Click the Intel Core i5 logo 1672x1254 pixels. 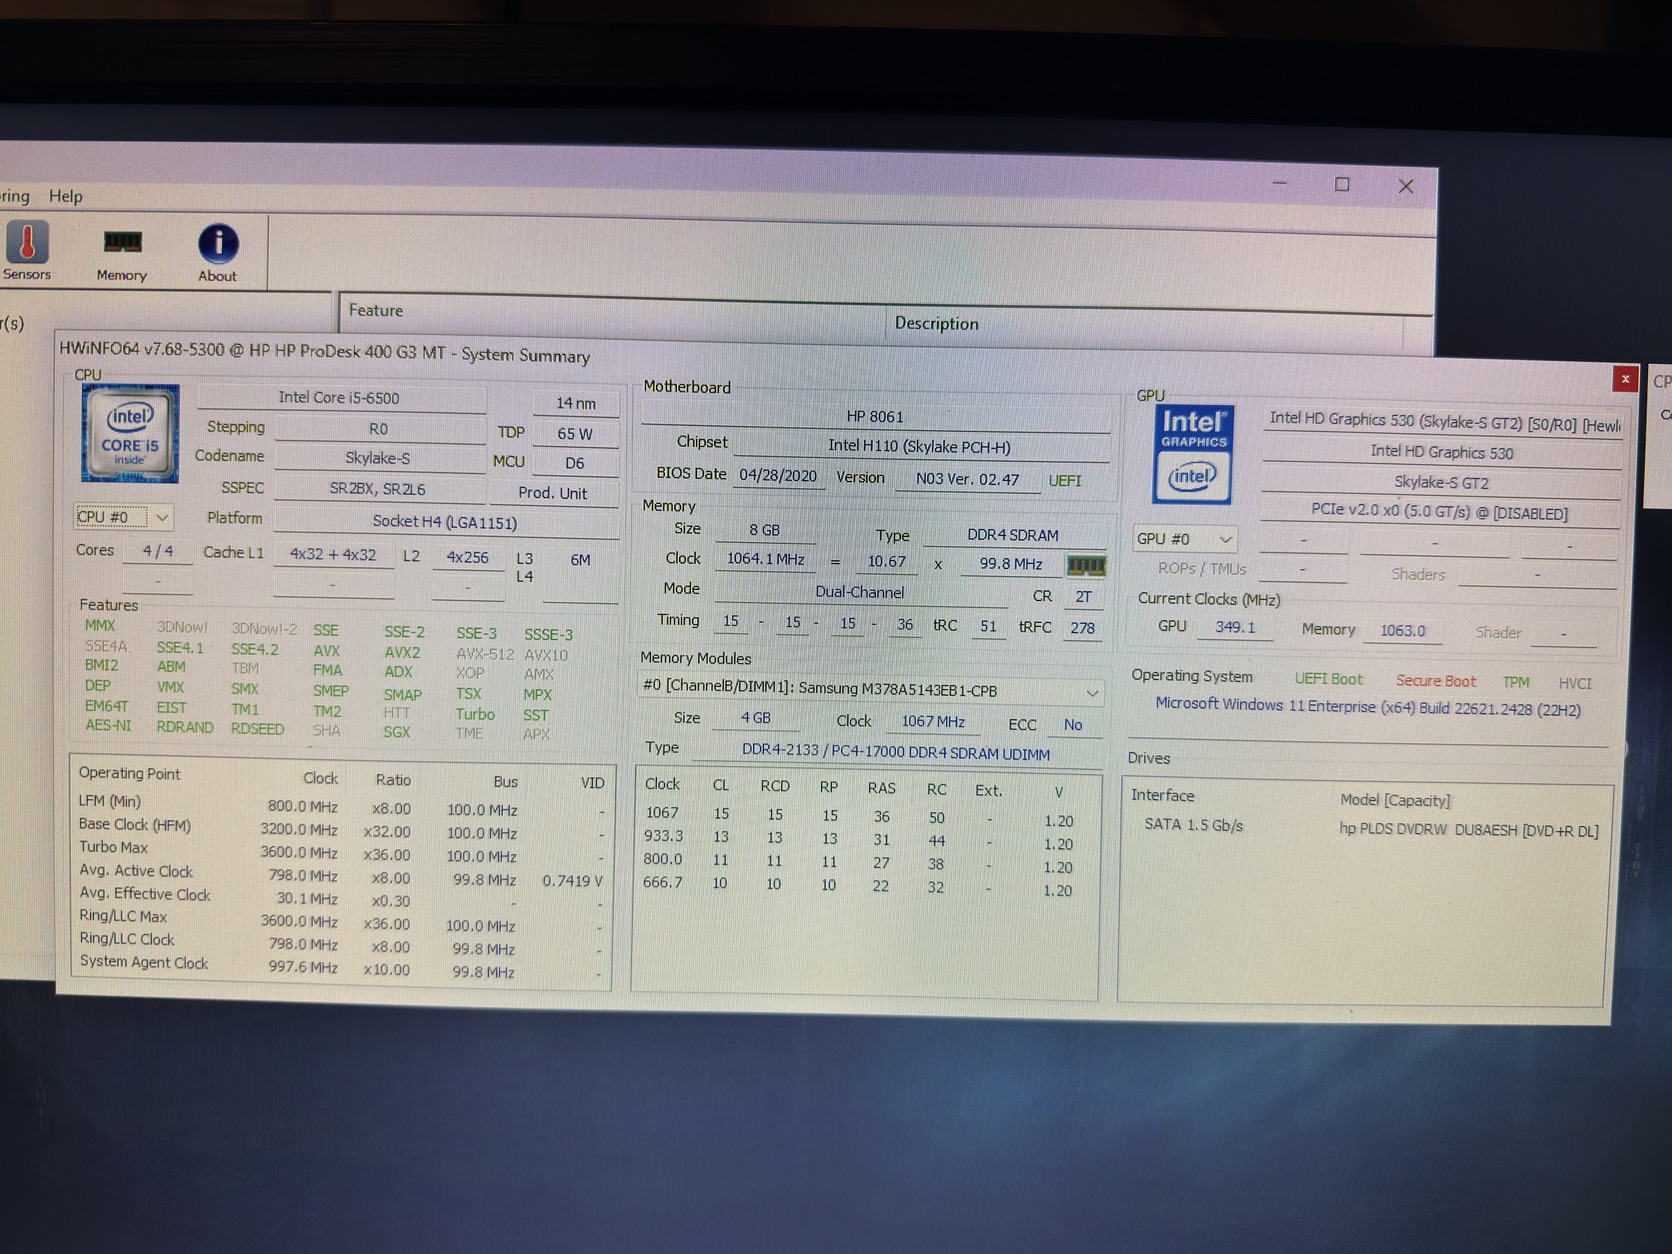tap(130, 434)
